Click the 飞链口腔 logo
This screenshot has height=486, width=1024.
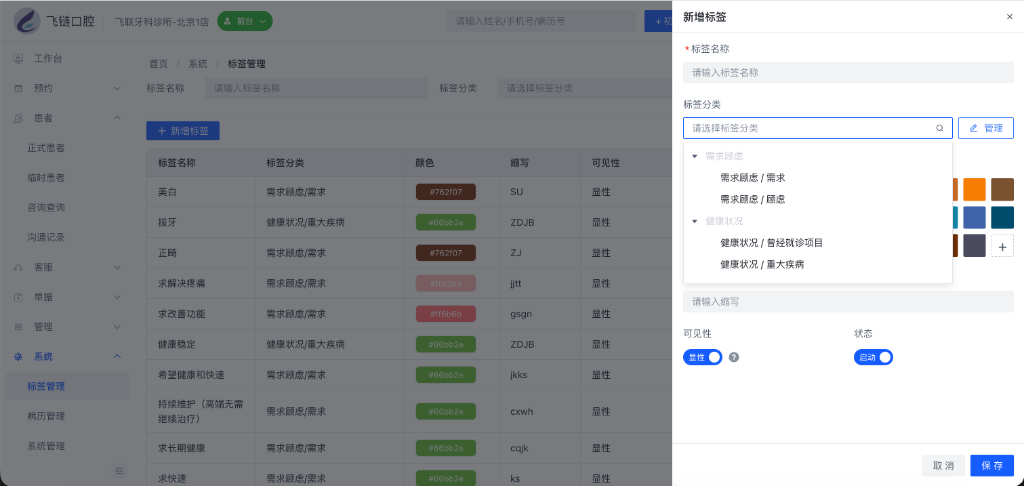[x=26, y=20]
